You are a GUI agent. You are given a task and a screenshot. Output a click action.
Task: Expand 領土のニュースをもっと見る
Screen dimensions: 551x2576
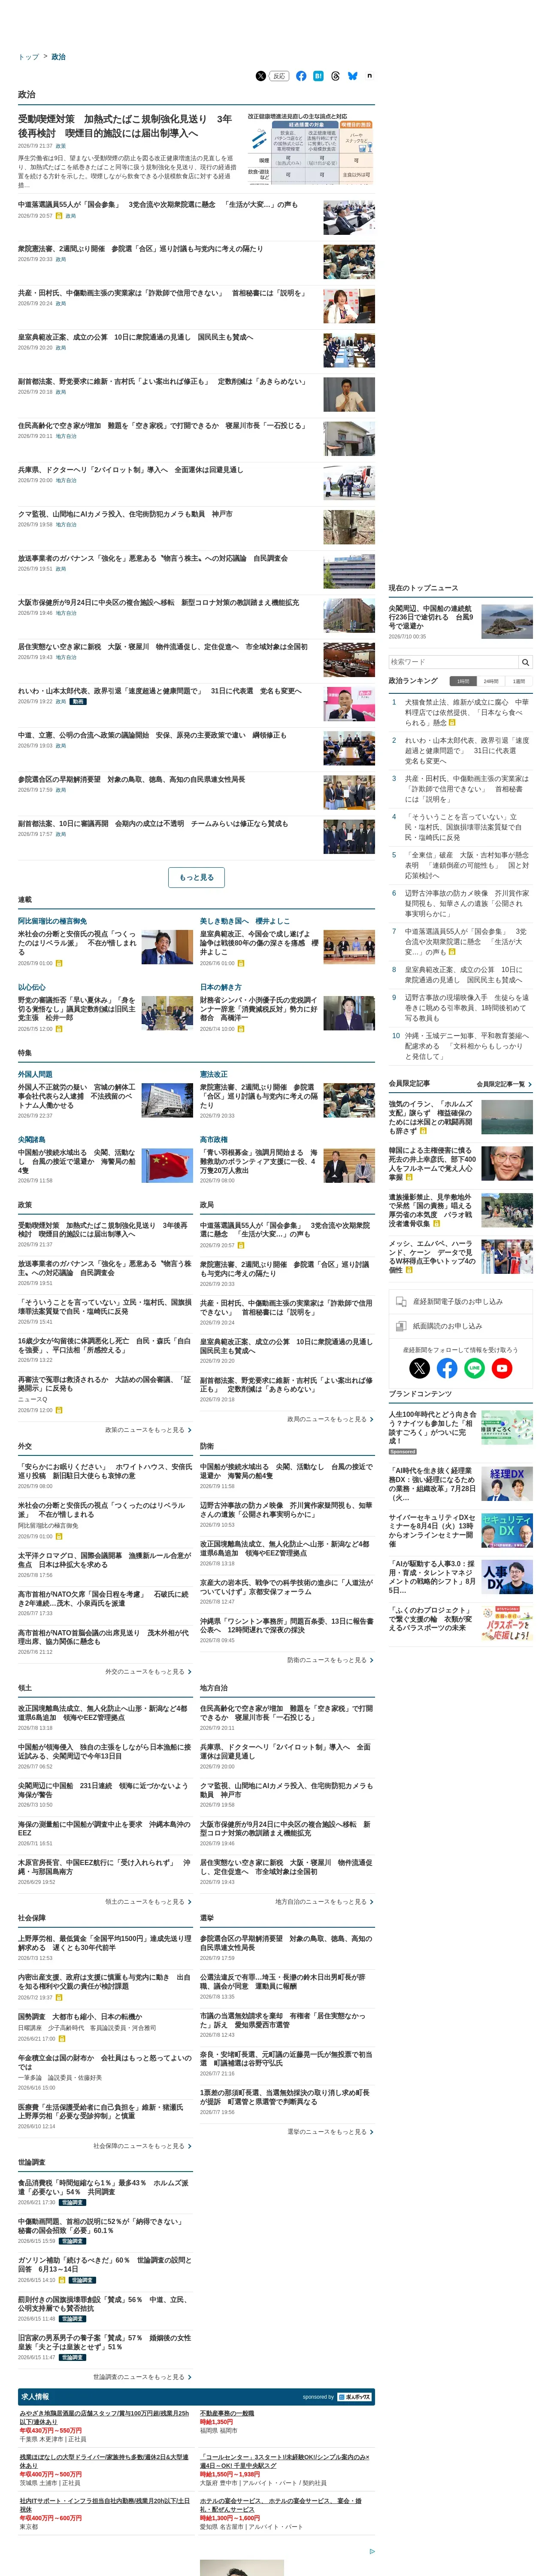148,1902
